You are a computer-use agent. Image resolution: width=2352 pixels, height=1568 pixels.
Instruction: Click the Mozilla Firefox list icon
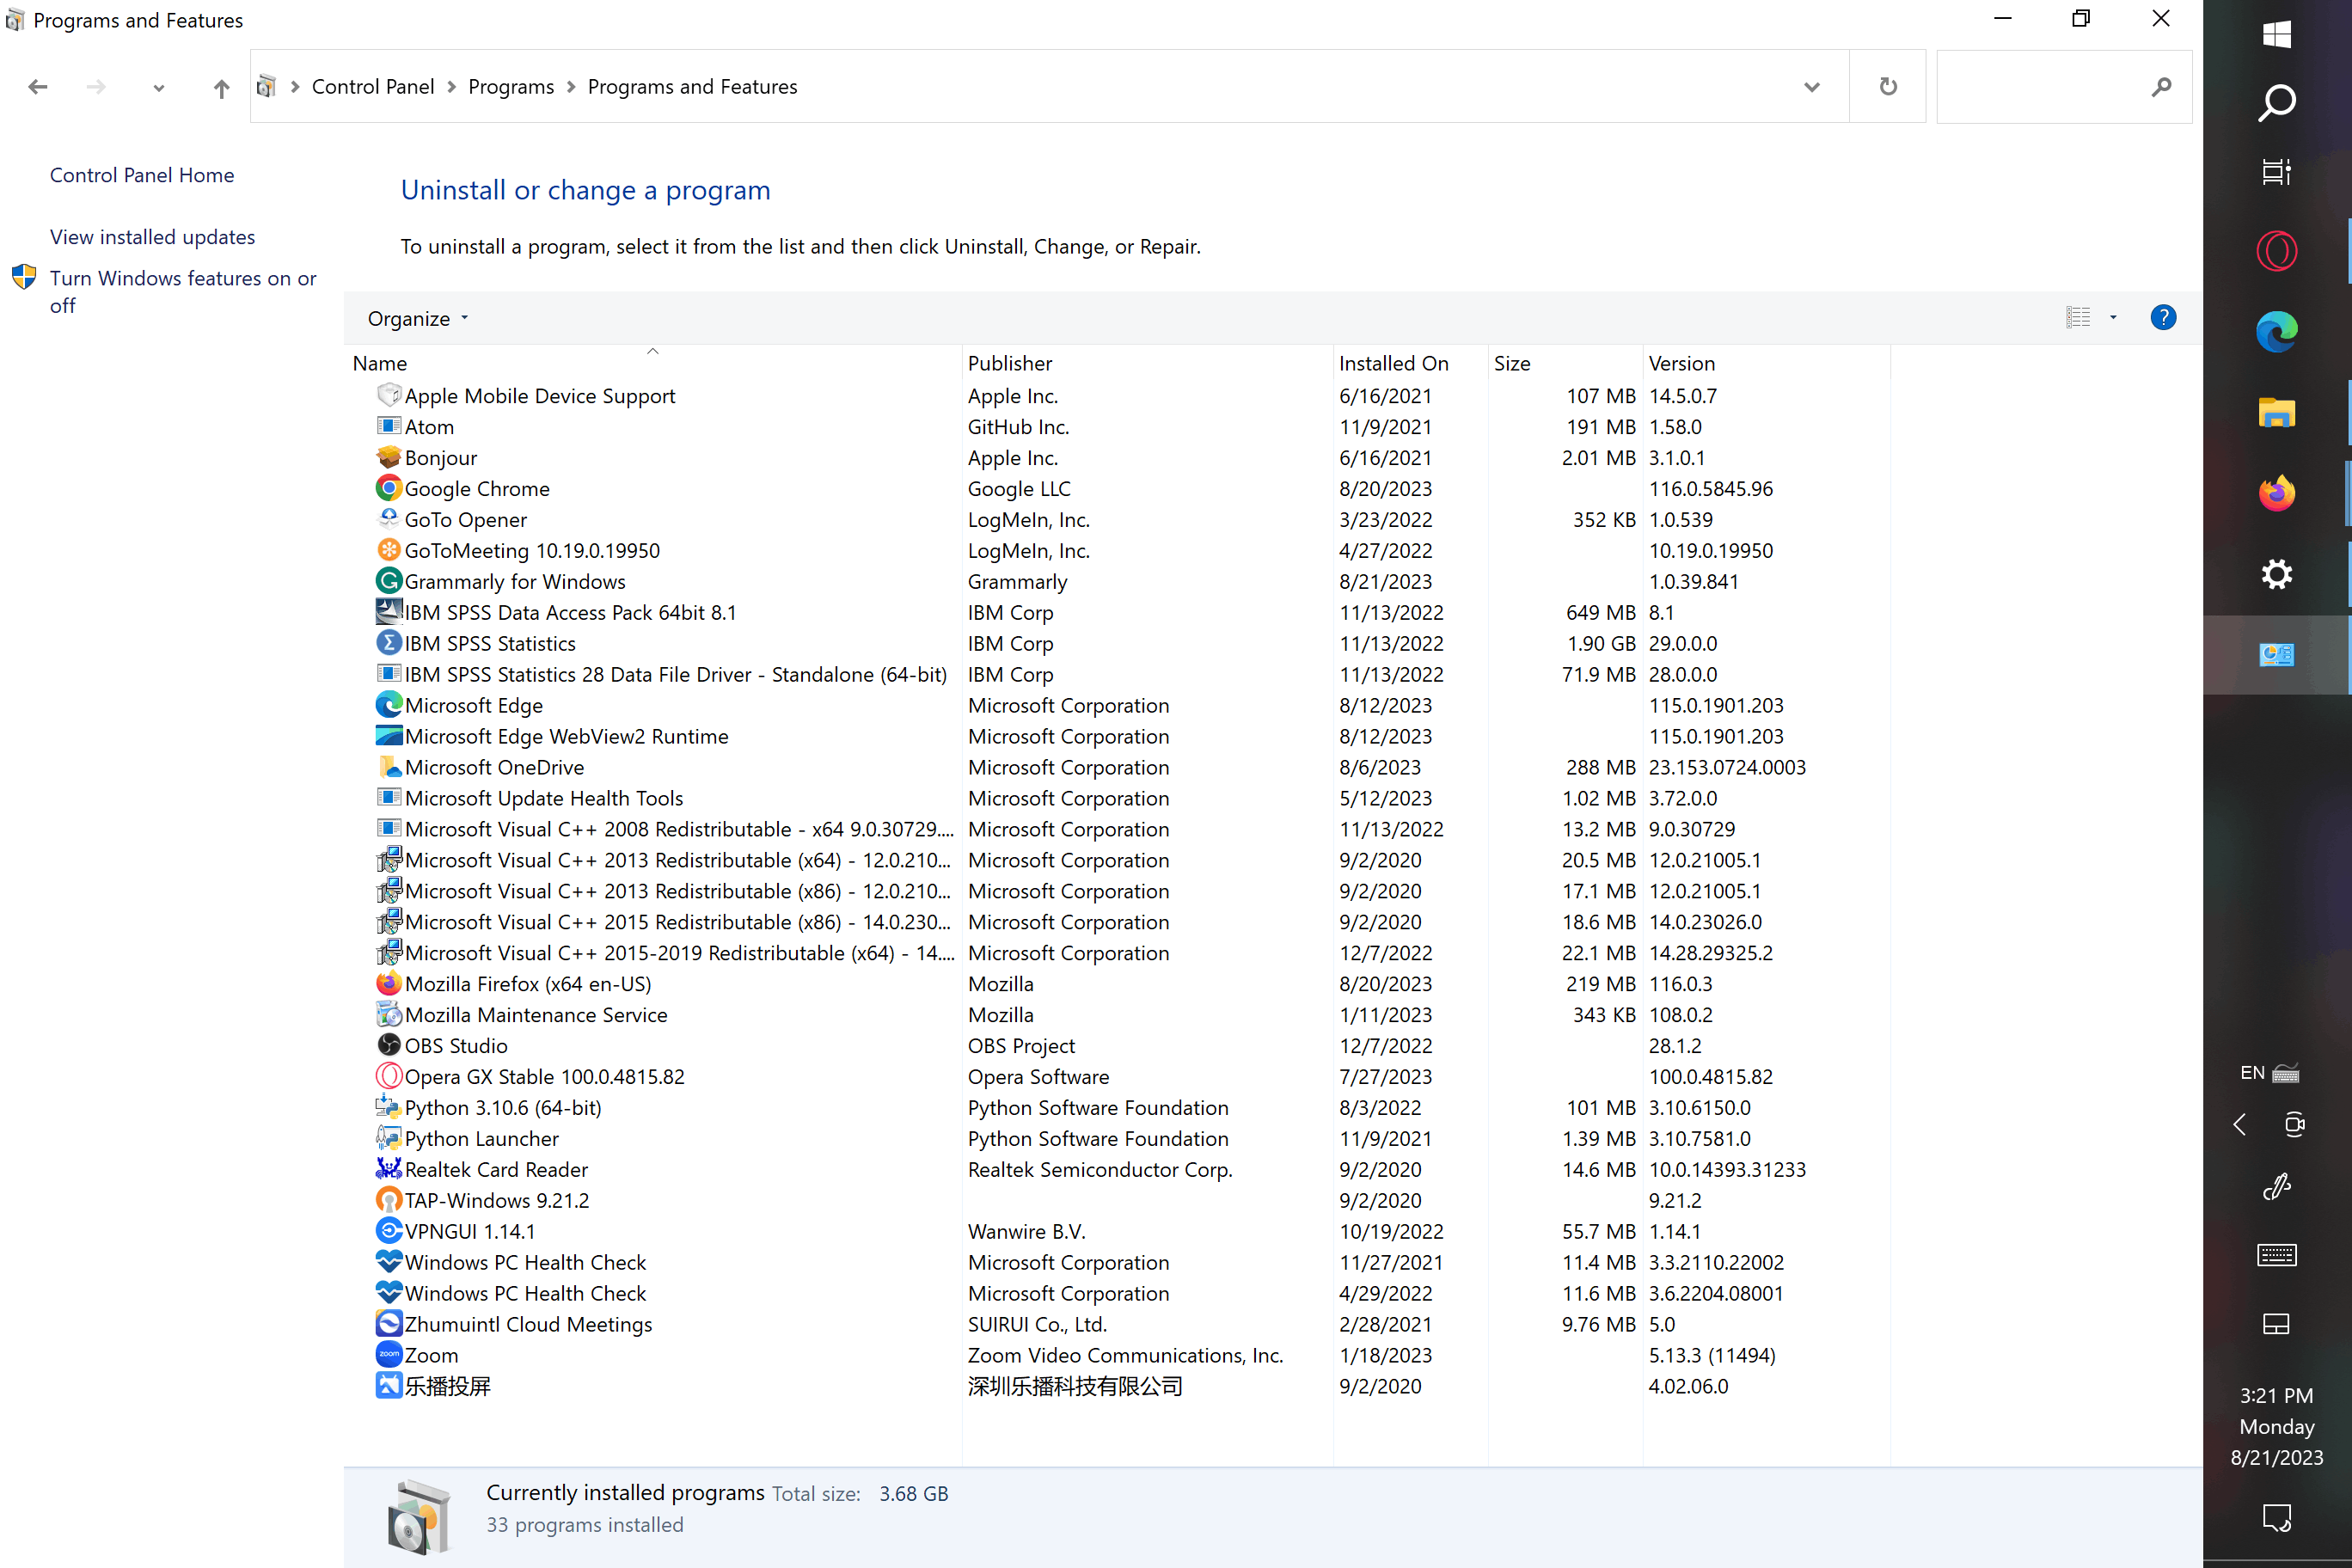388,984
